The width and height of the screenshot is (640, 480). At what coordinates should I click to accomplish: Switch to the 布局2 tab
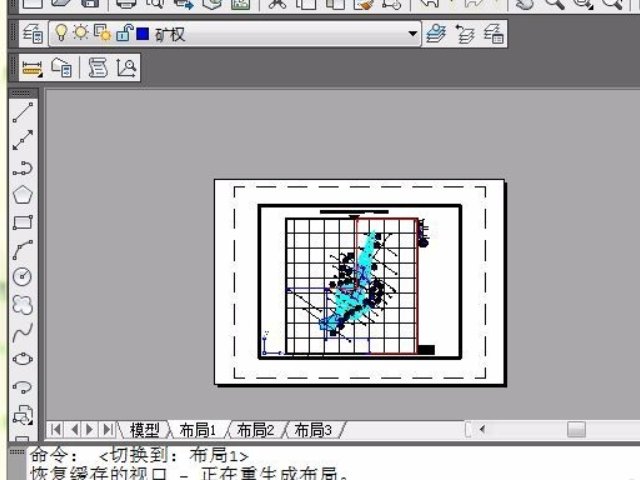[x=255, y=430]
